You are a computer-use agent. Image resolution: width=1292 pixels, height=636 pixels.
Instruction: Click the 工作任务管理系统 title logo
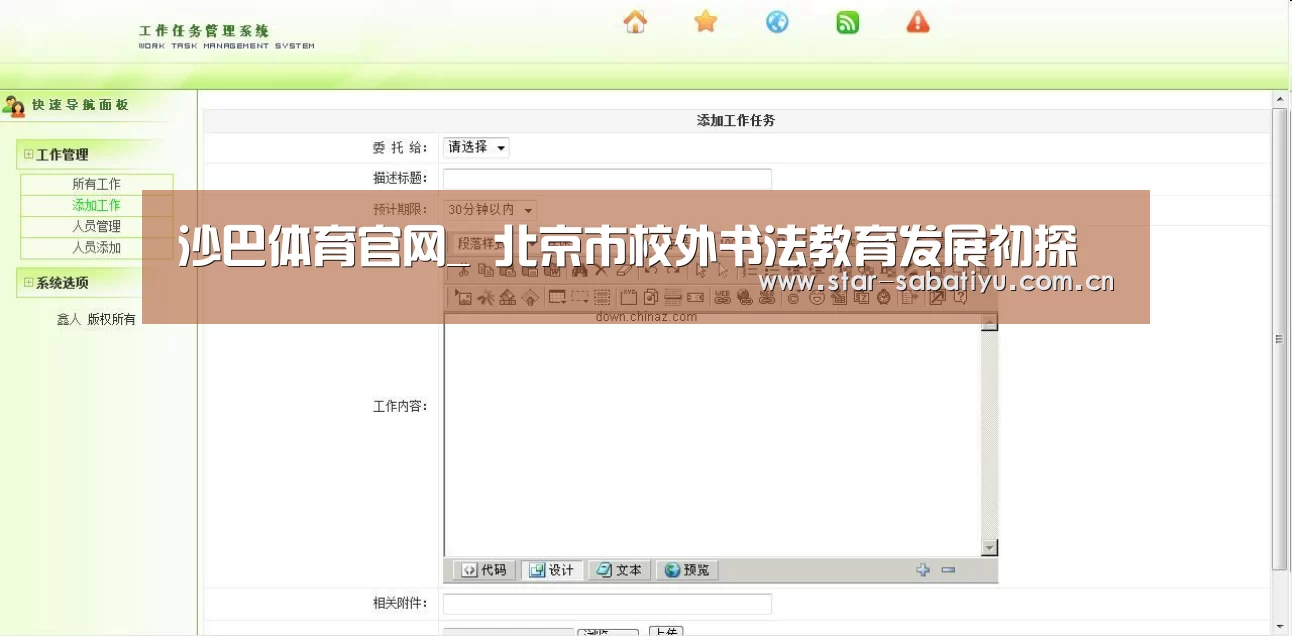[x=226, y=37]
